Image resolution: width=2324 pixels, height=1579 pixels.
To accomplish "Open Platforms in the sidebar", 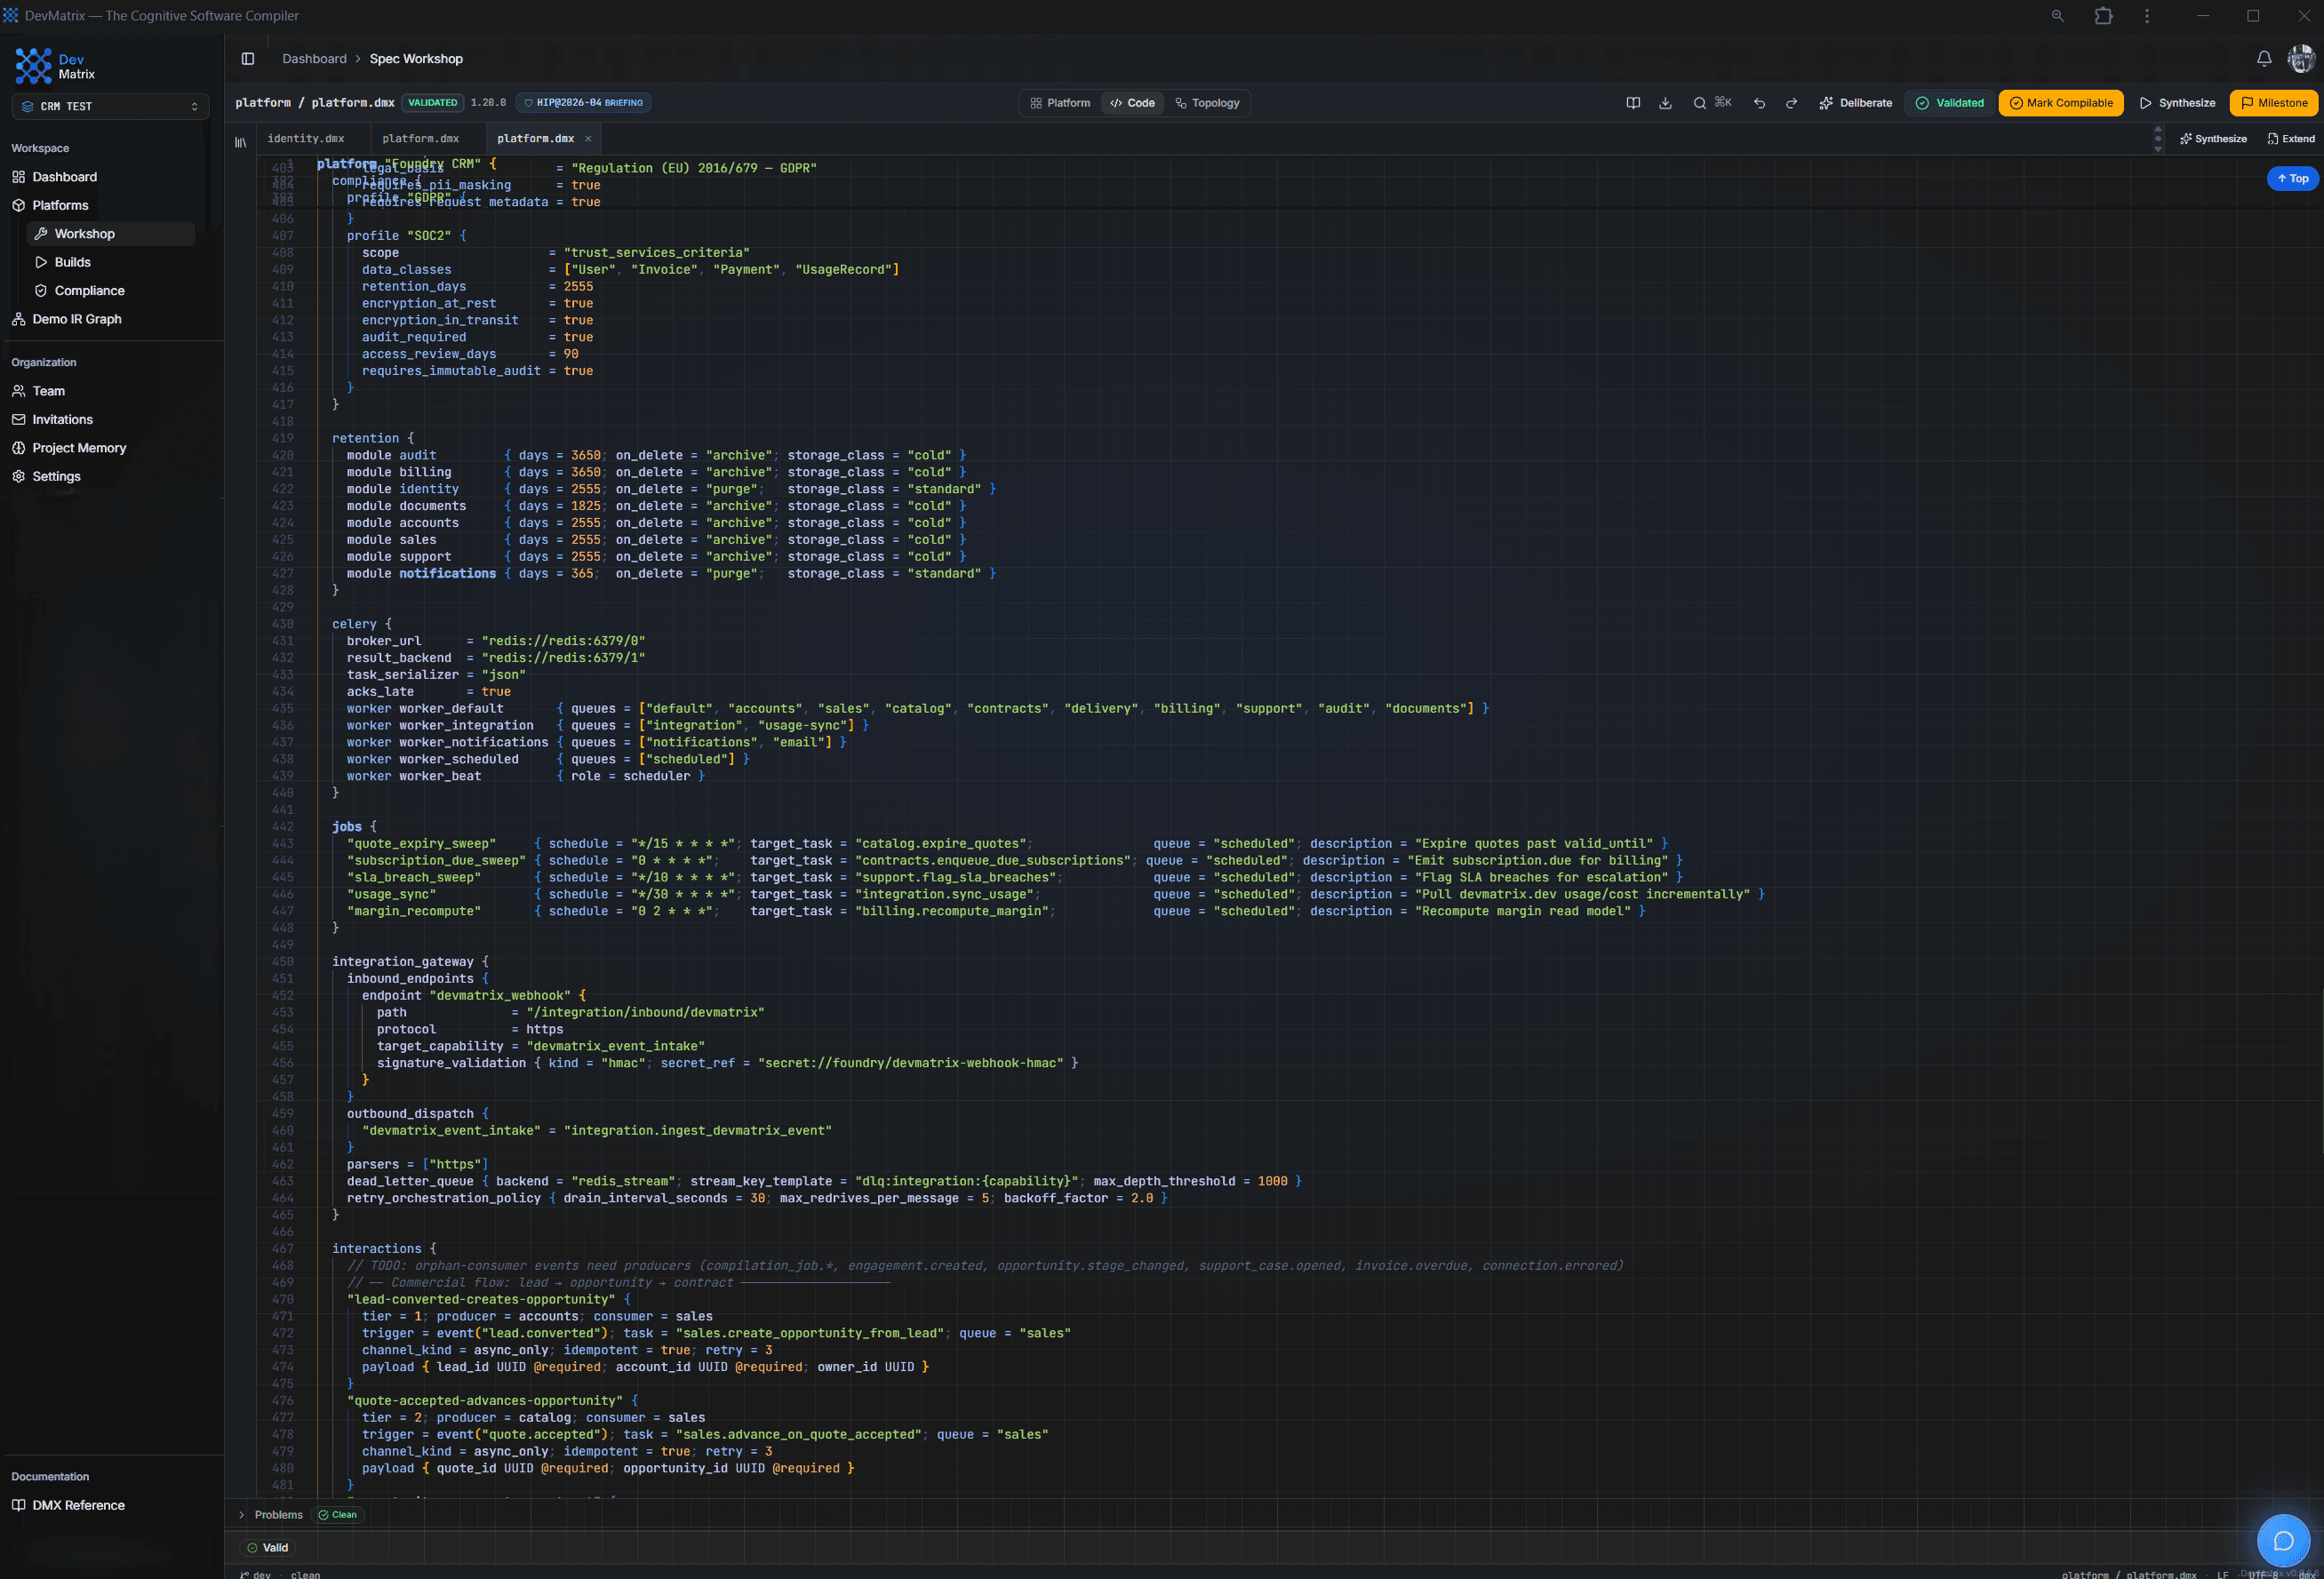I will pyautogui.click(x=60, y=205).
